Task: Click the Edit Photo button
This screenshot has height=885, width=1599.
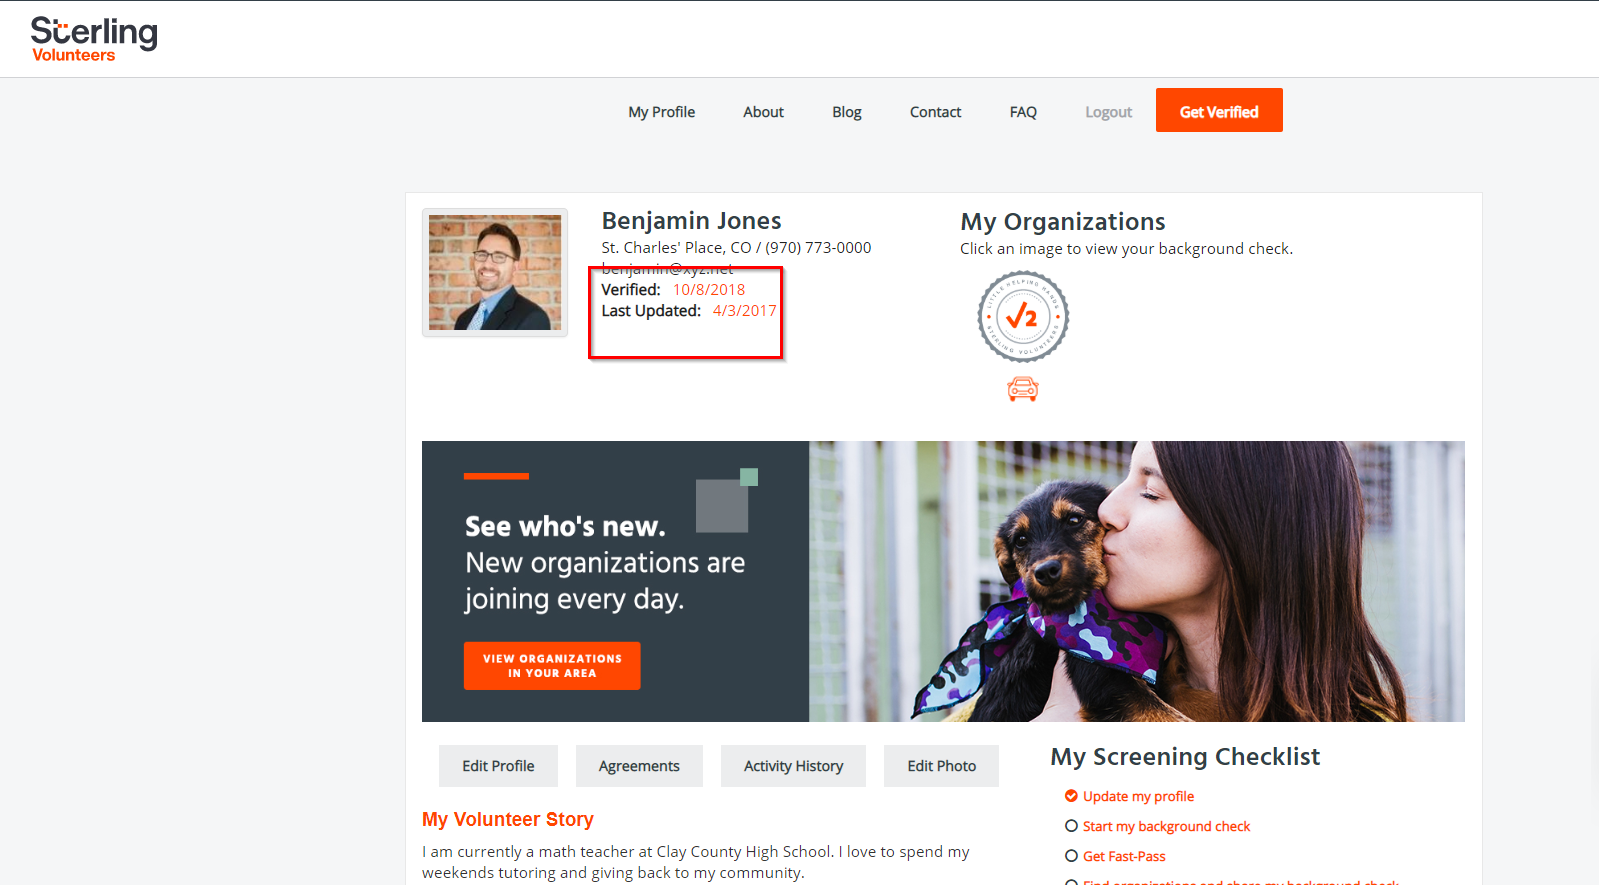Action: (x=942, y=766)
